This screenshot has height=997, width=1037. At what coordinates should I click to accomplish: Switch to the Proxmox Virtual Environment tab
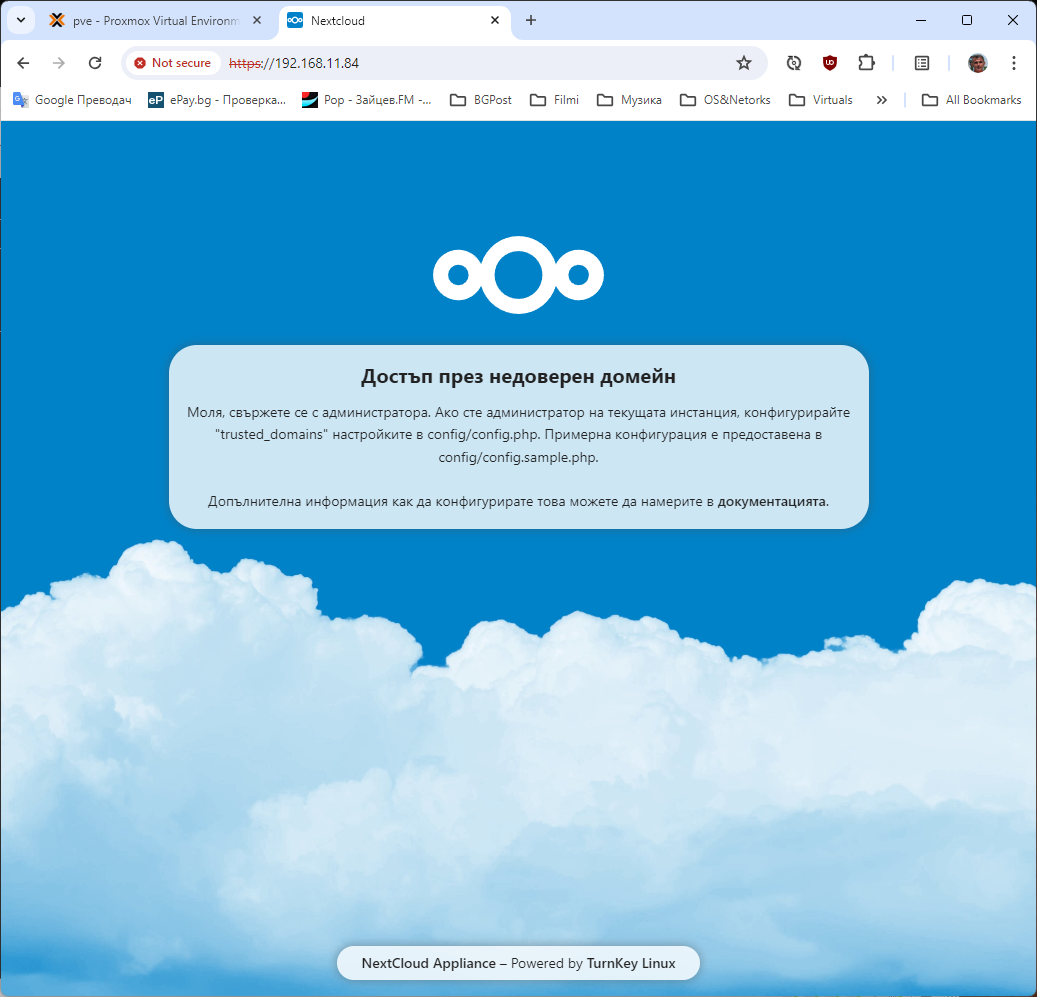tap(155, 20)
